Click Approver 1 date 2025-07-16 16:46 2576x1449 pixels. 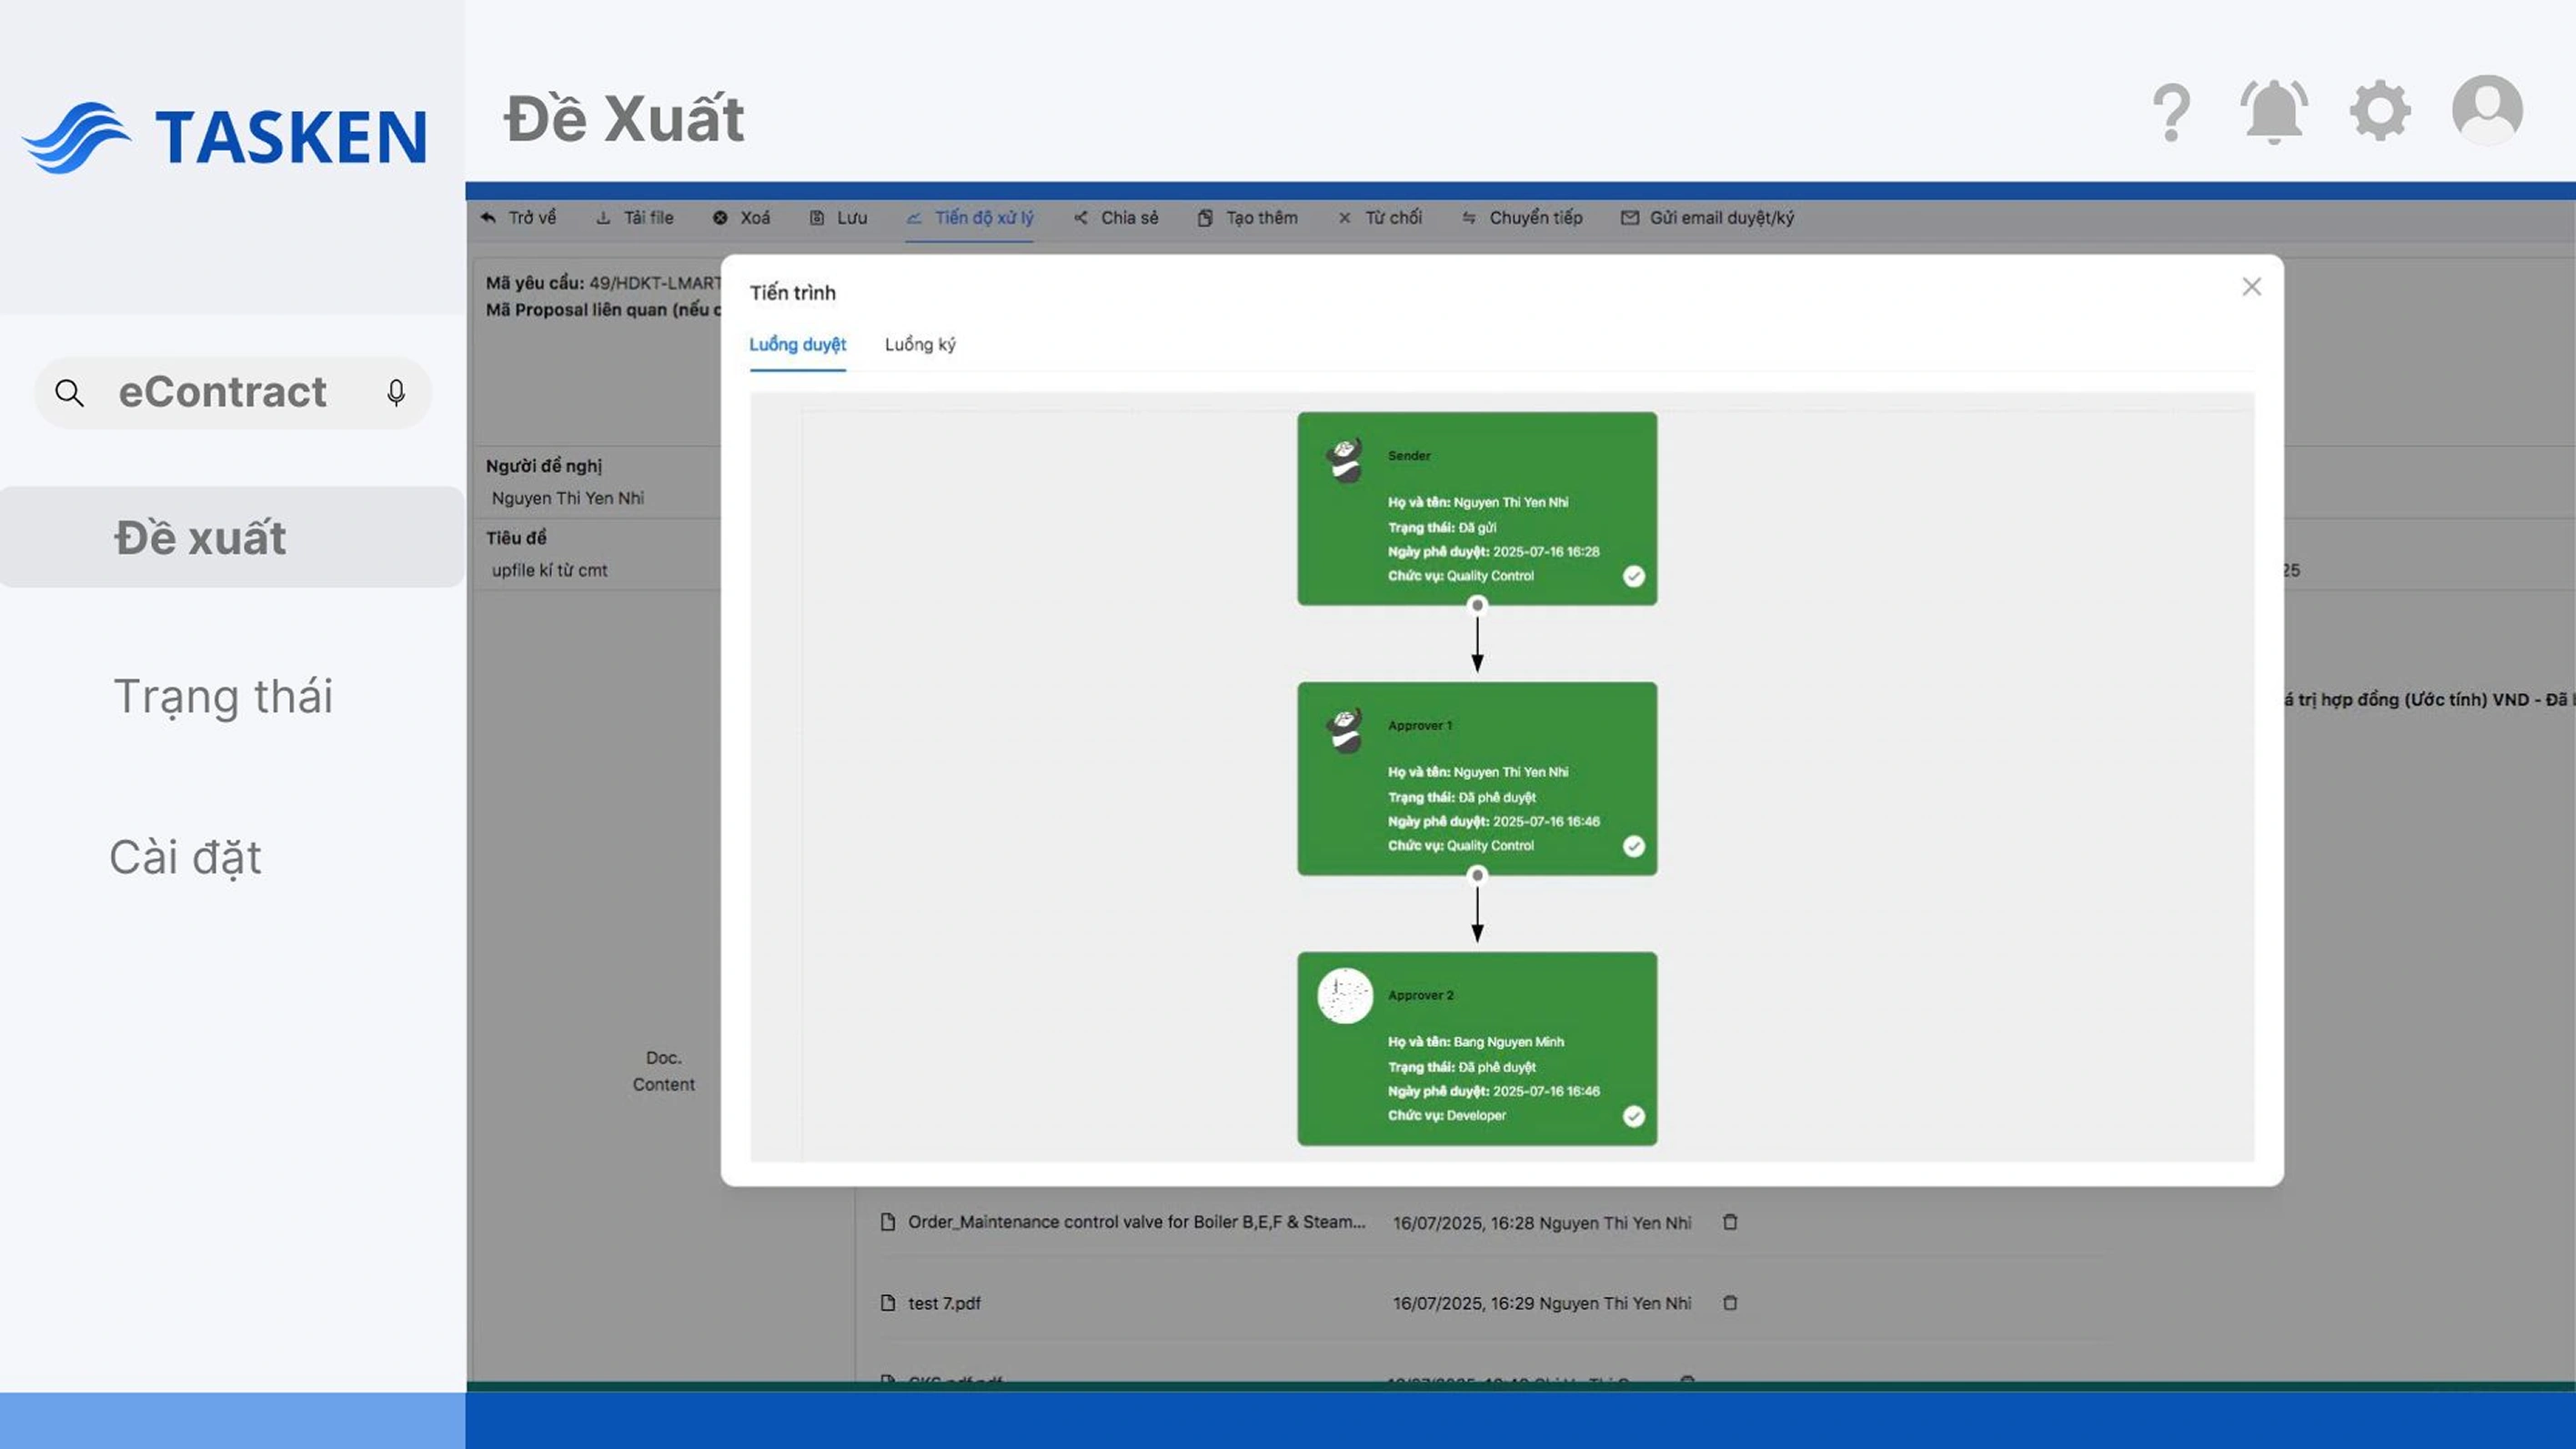pyautogui.click(x=1546, y=822)
